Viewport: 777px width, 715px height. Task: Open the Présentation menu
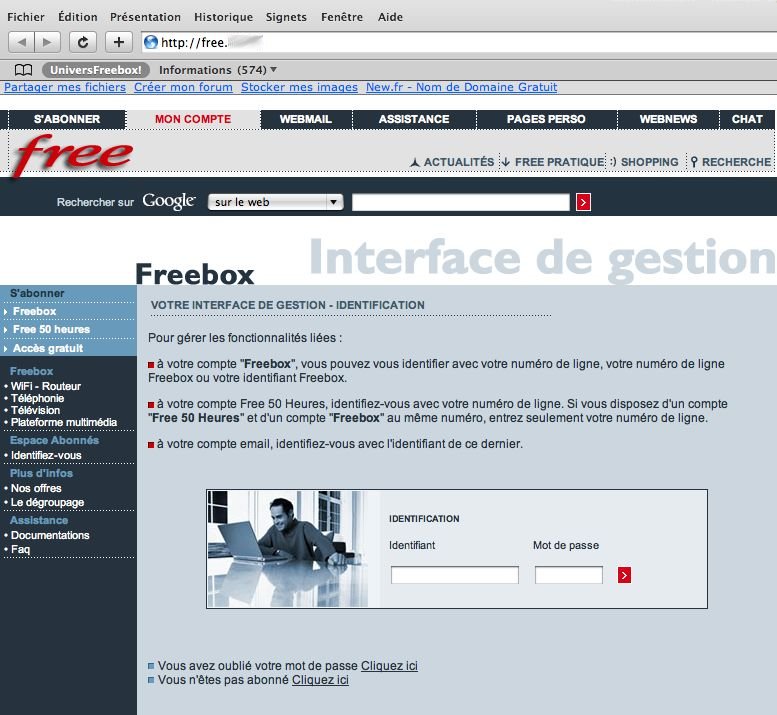(145, 17)
